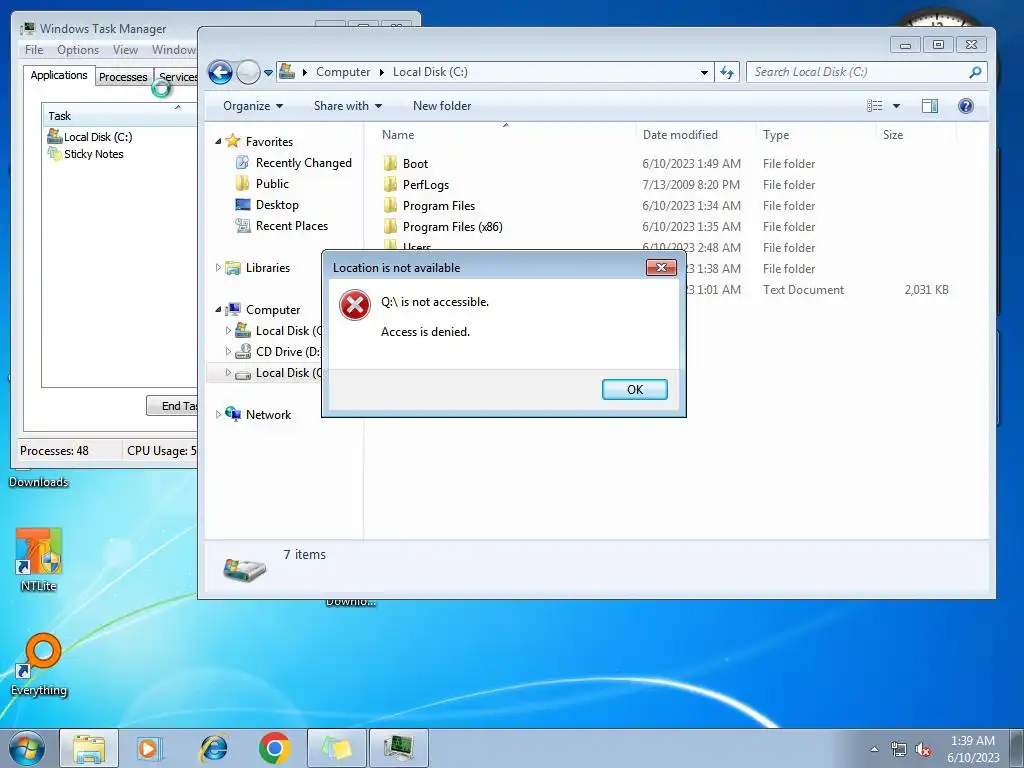Open the Windows Start button
This screenshot has width=1024, height=768.
pyautogui.click(x=27, y=748)
